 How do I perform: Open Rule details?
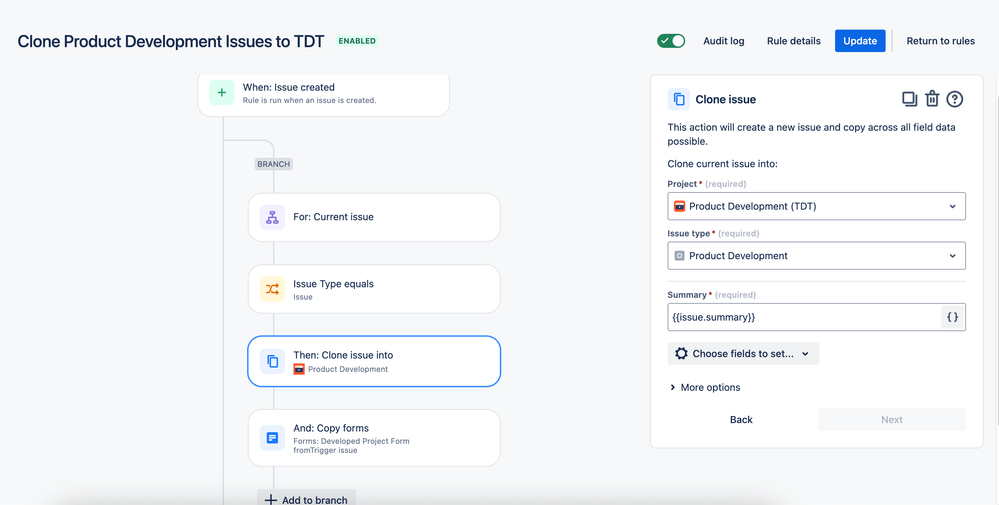coord(794,41)
